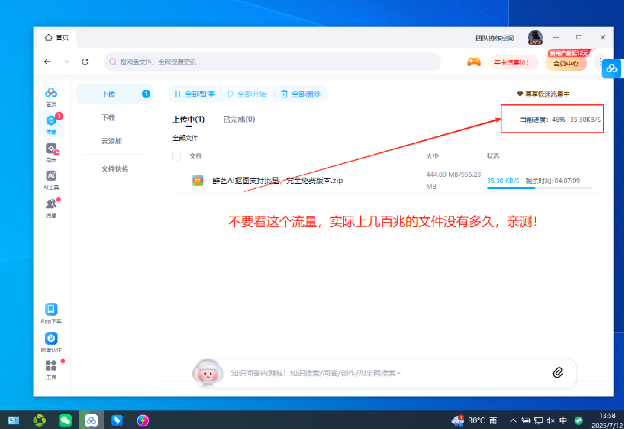Open the friends icon with red dot
This screenshot has width=624, height=429.
click(51, 208)
